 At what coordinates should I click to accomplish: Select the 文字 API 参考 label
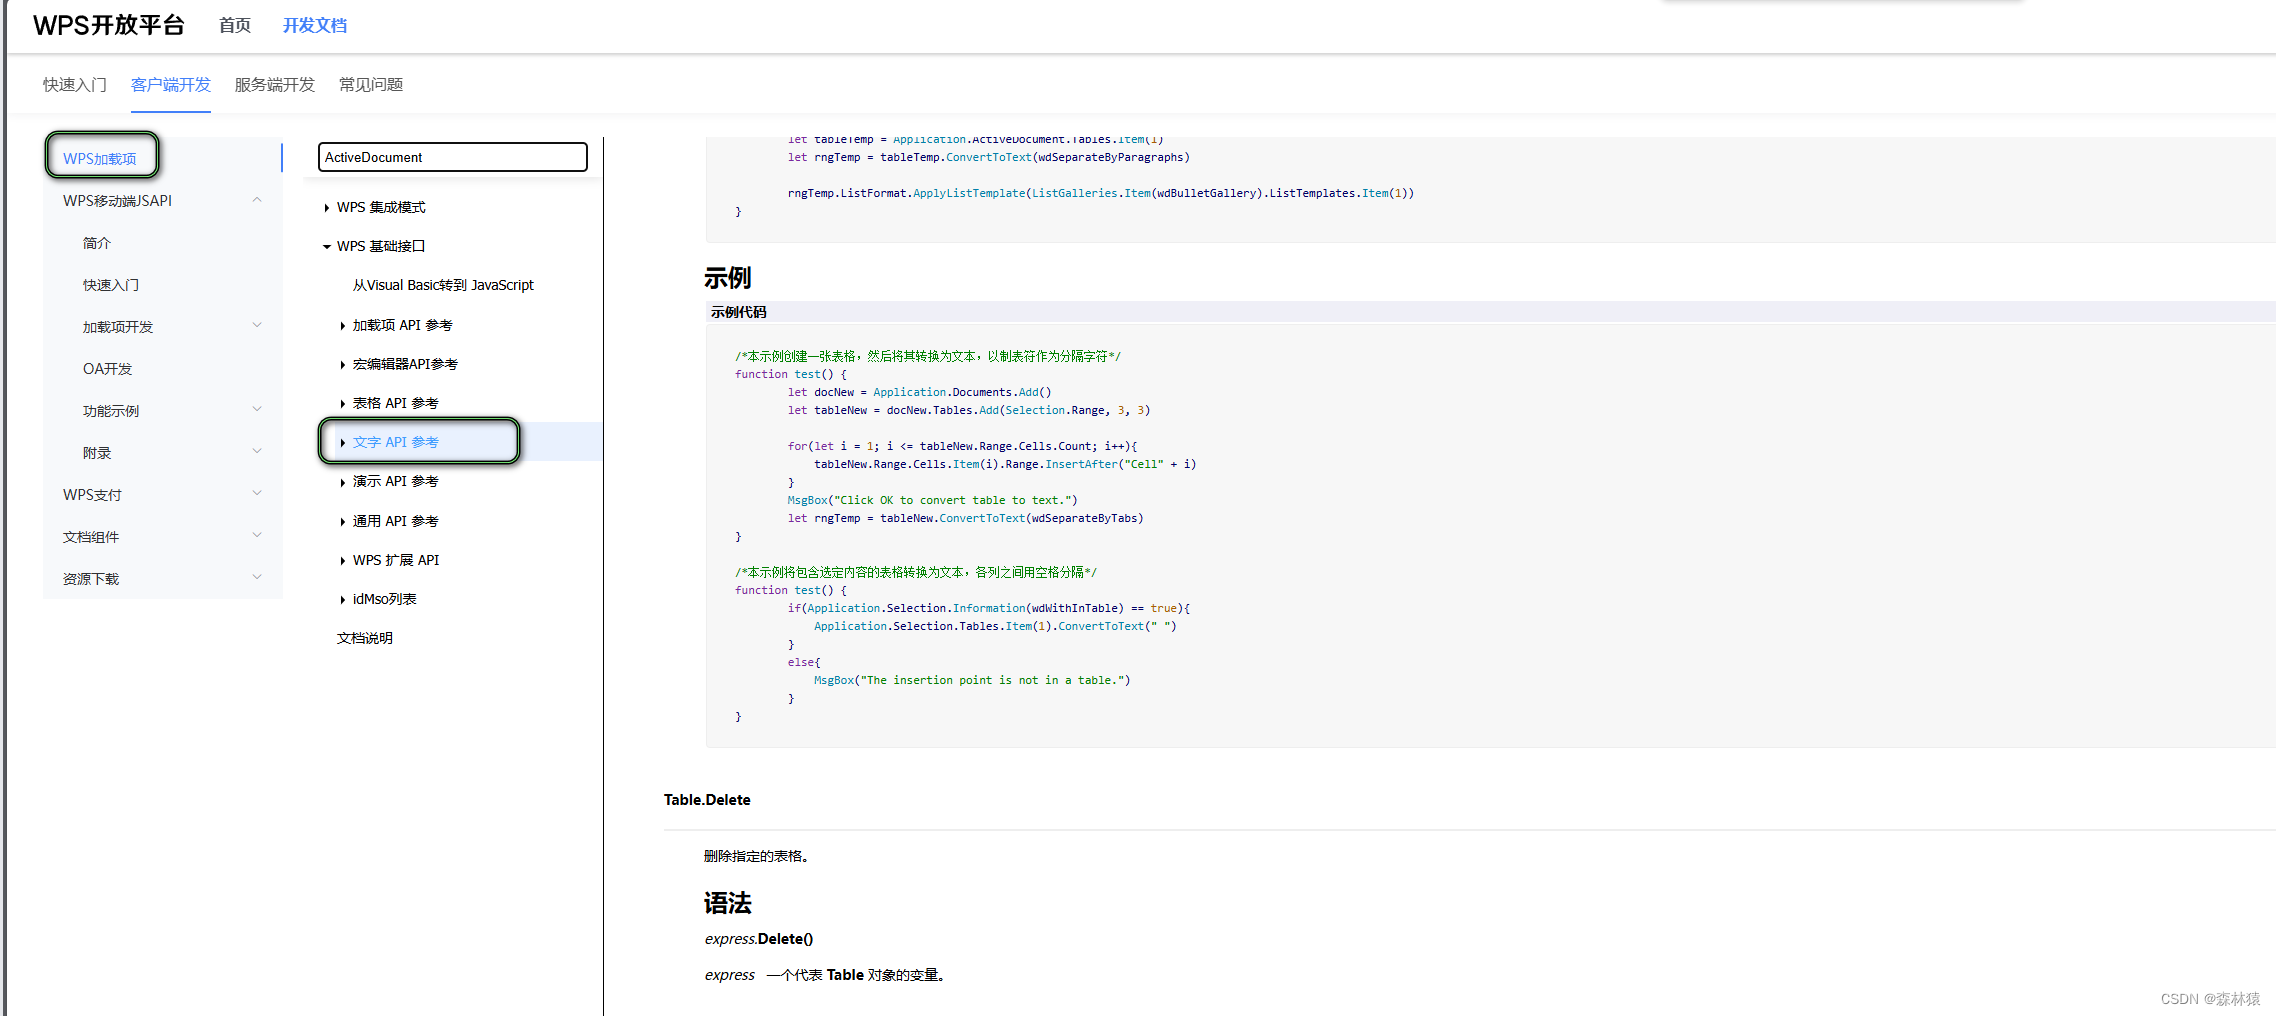click(x=396, y=442)
